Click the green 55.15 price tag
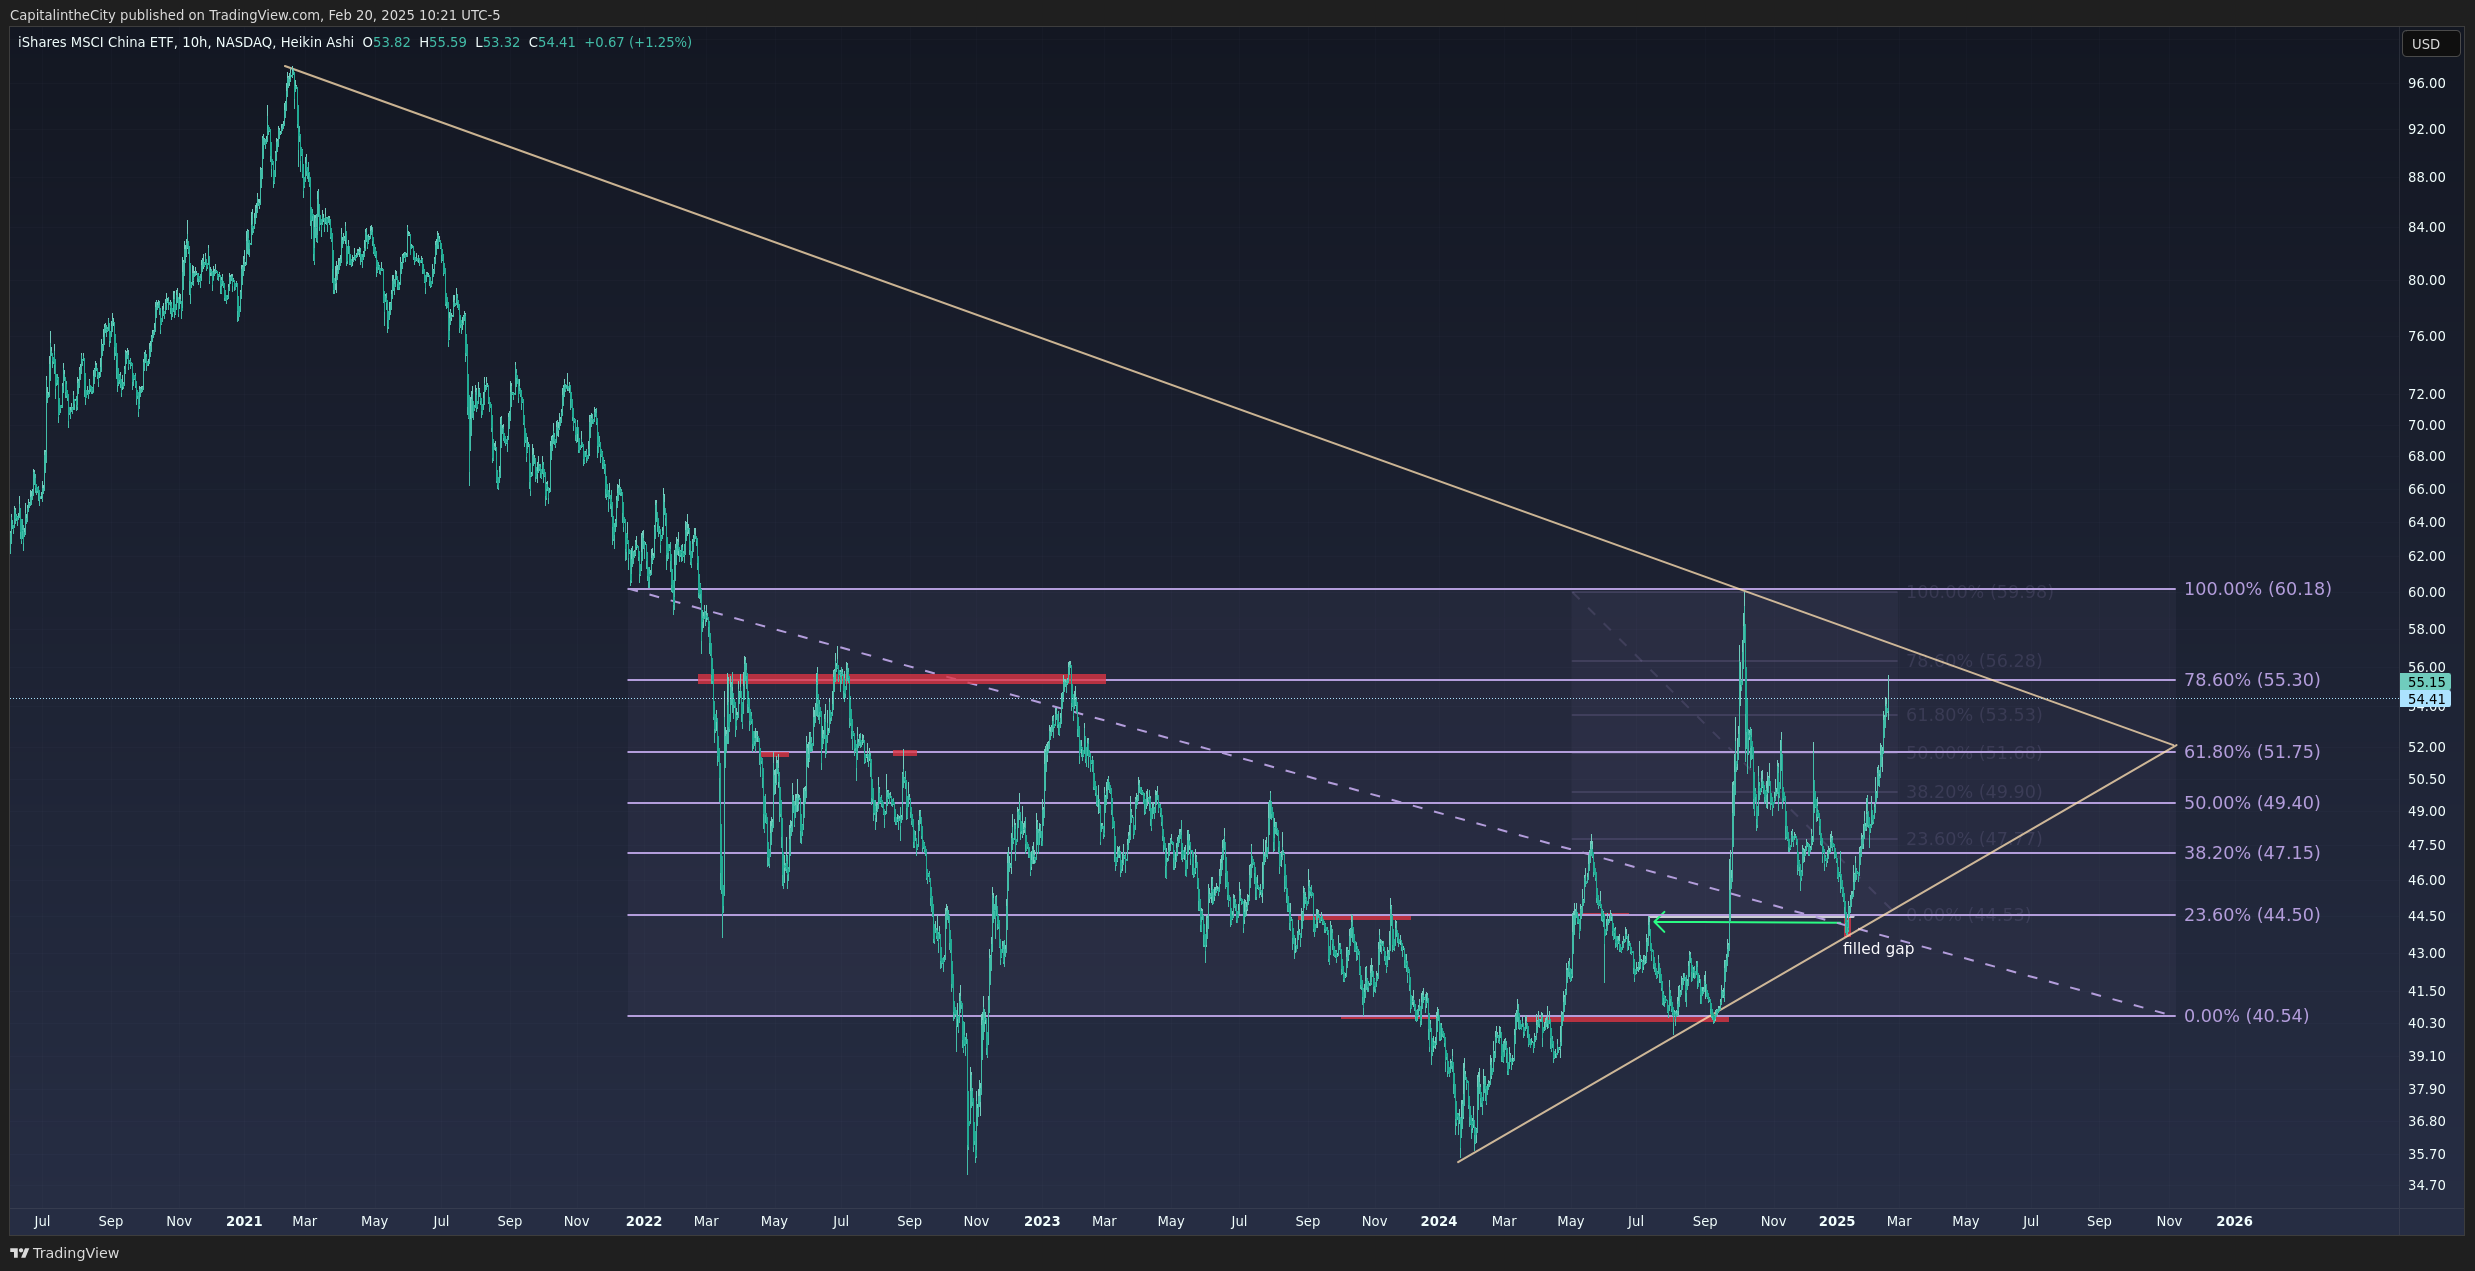2475x1271 pixels. click(x=2426, y=682)
